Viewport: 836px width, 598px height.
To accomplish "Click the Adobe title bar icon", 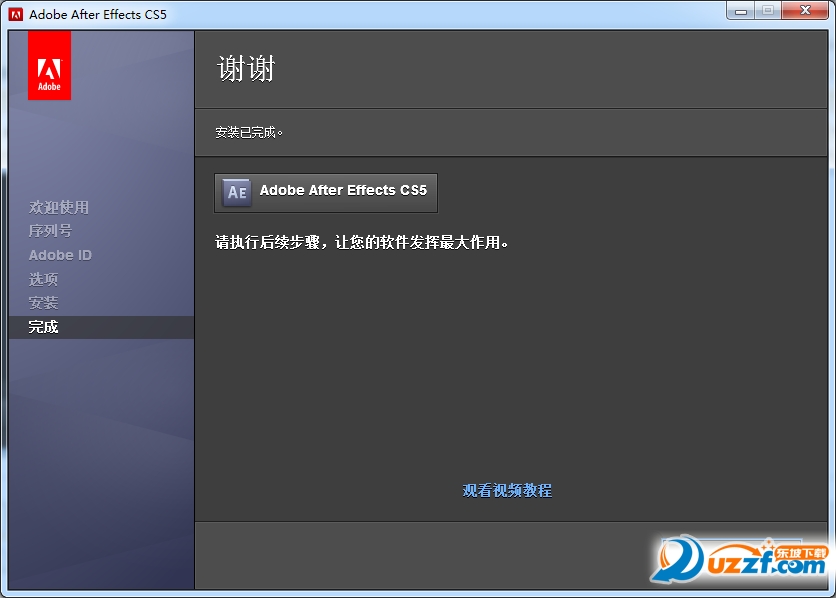I will point(16,14).
